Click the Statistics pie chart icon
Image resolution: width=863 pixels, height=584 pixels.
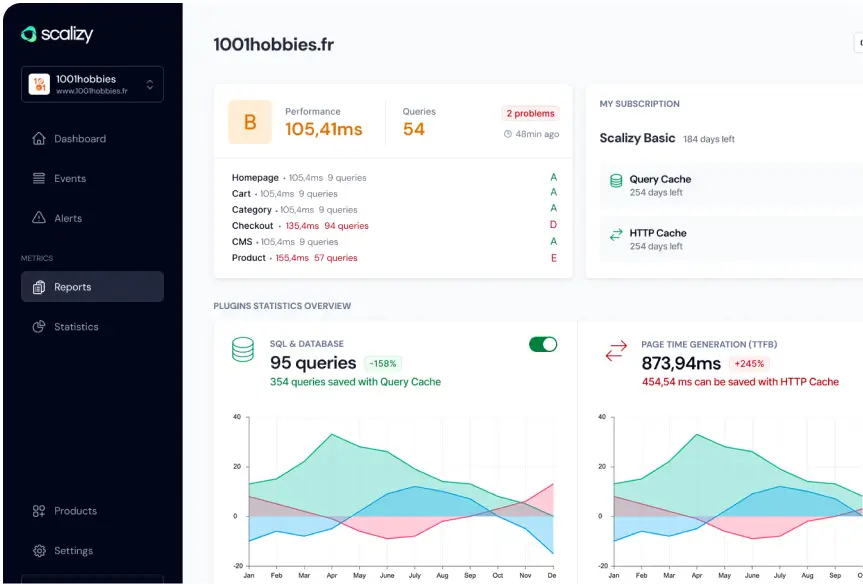click(x=39, y=326)
